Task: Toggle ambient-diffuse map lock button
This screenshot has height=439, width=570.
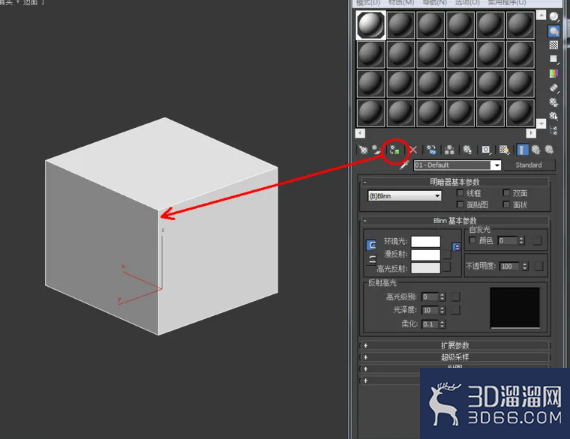Action: click(x=456, y=247)
